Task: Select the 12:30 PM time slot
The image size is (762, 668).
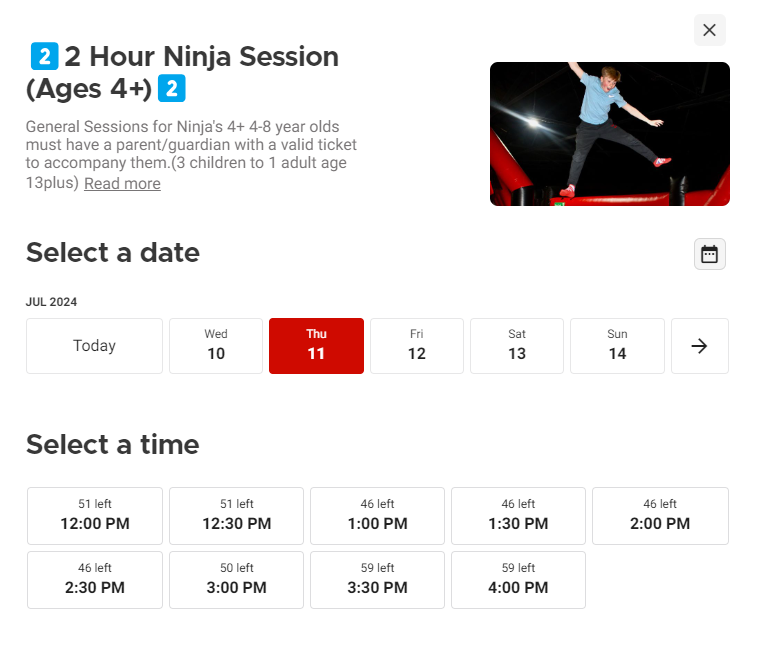Action: point(236,516)
